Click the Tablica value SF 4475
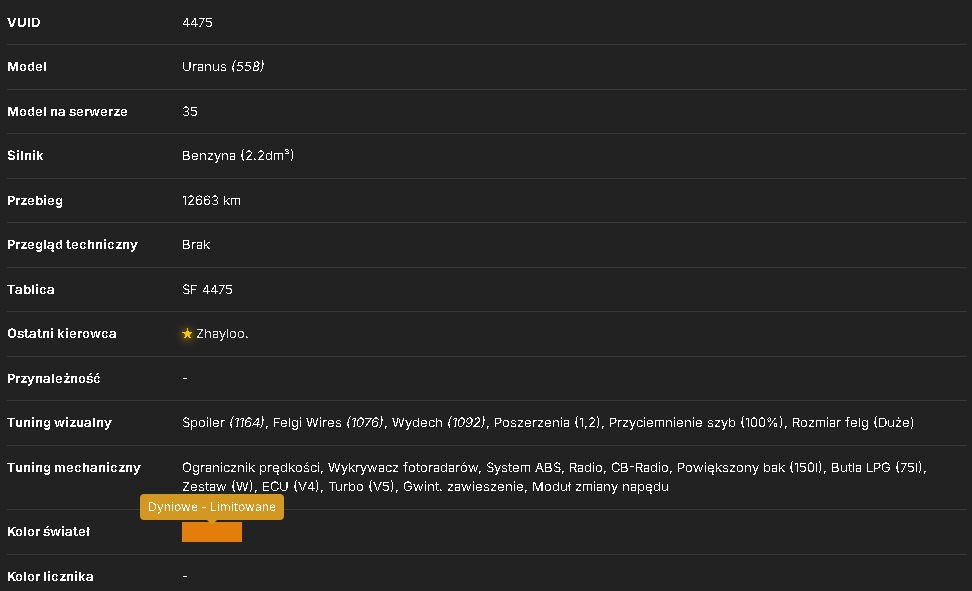Viewport: 972px width, 591px height. click(207, 290)
